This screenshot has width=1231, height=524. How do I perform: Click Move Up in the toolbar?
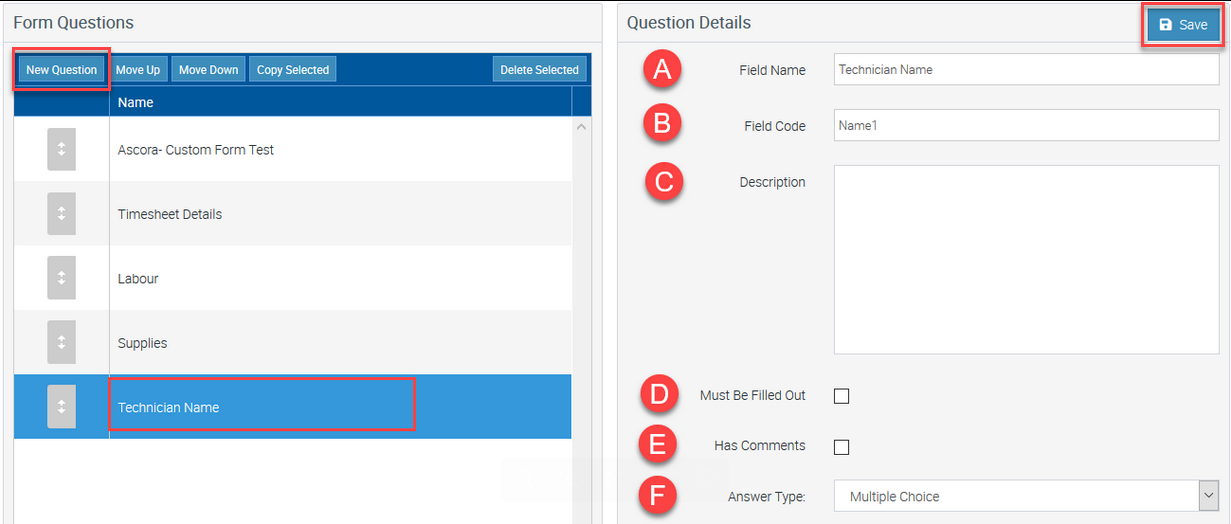click(138, 70)
